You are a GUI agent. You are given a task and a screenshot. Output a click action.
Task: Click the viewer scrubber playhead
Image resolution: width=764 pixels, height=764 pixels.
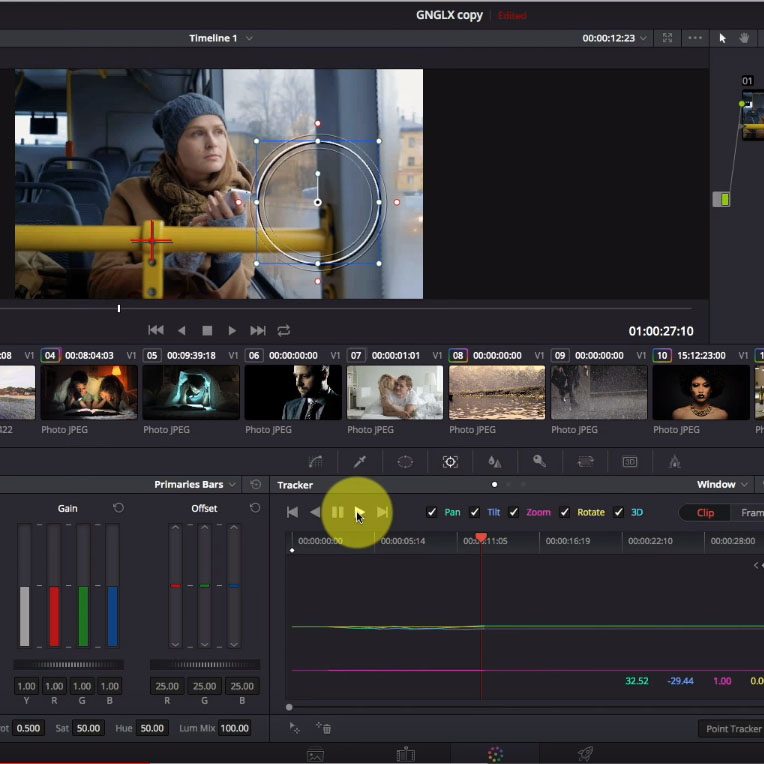point(119,308)
